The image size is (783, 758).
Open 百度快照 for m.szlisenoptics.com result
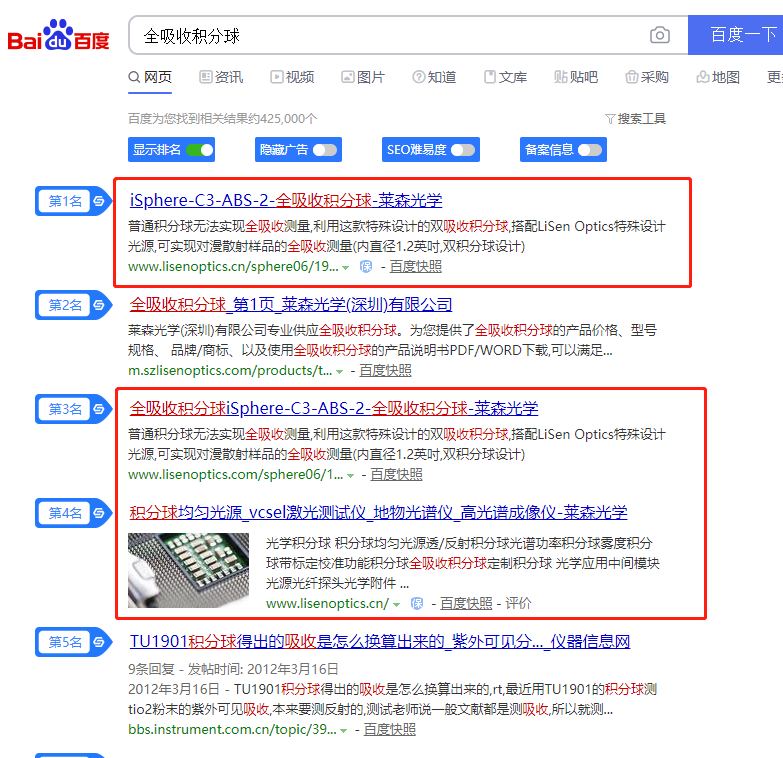[x=385, y=371]
